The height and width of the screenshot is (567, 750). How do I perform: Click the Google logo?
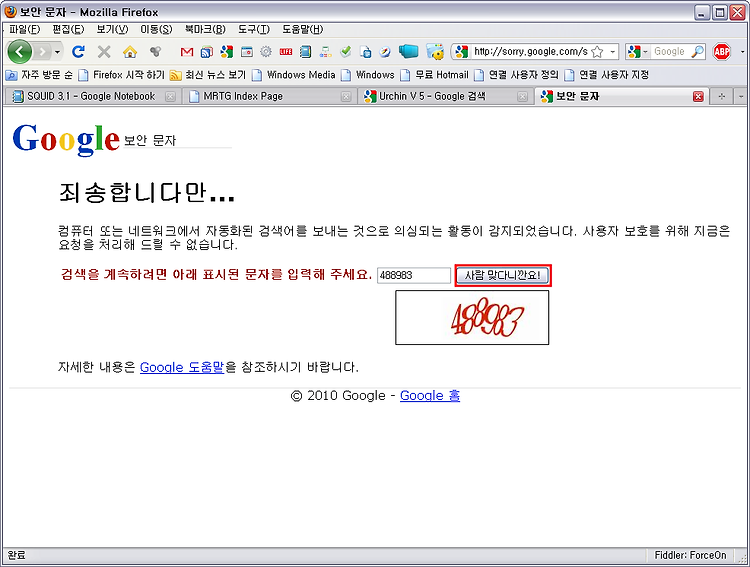click(x=66, y=139)
